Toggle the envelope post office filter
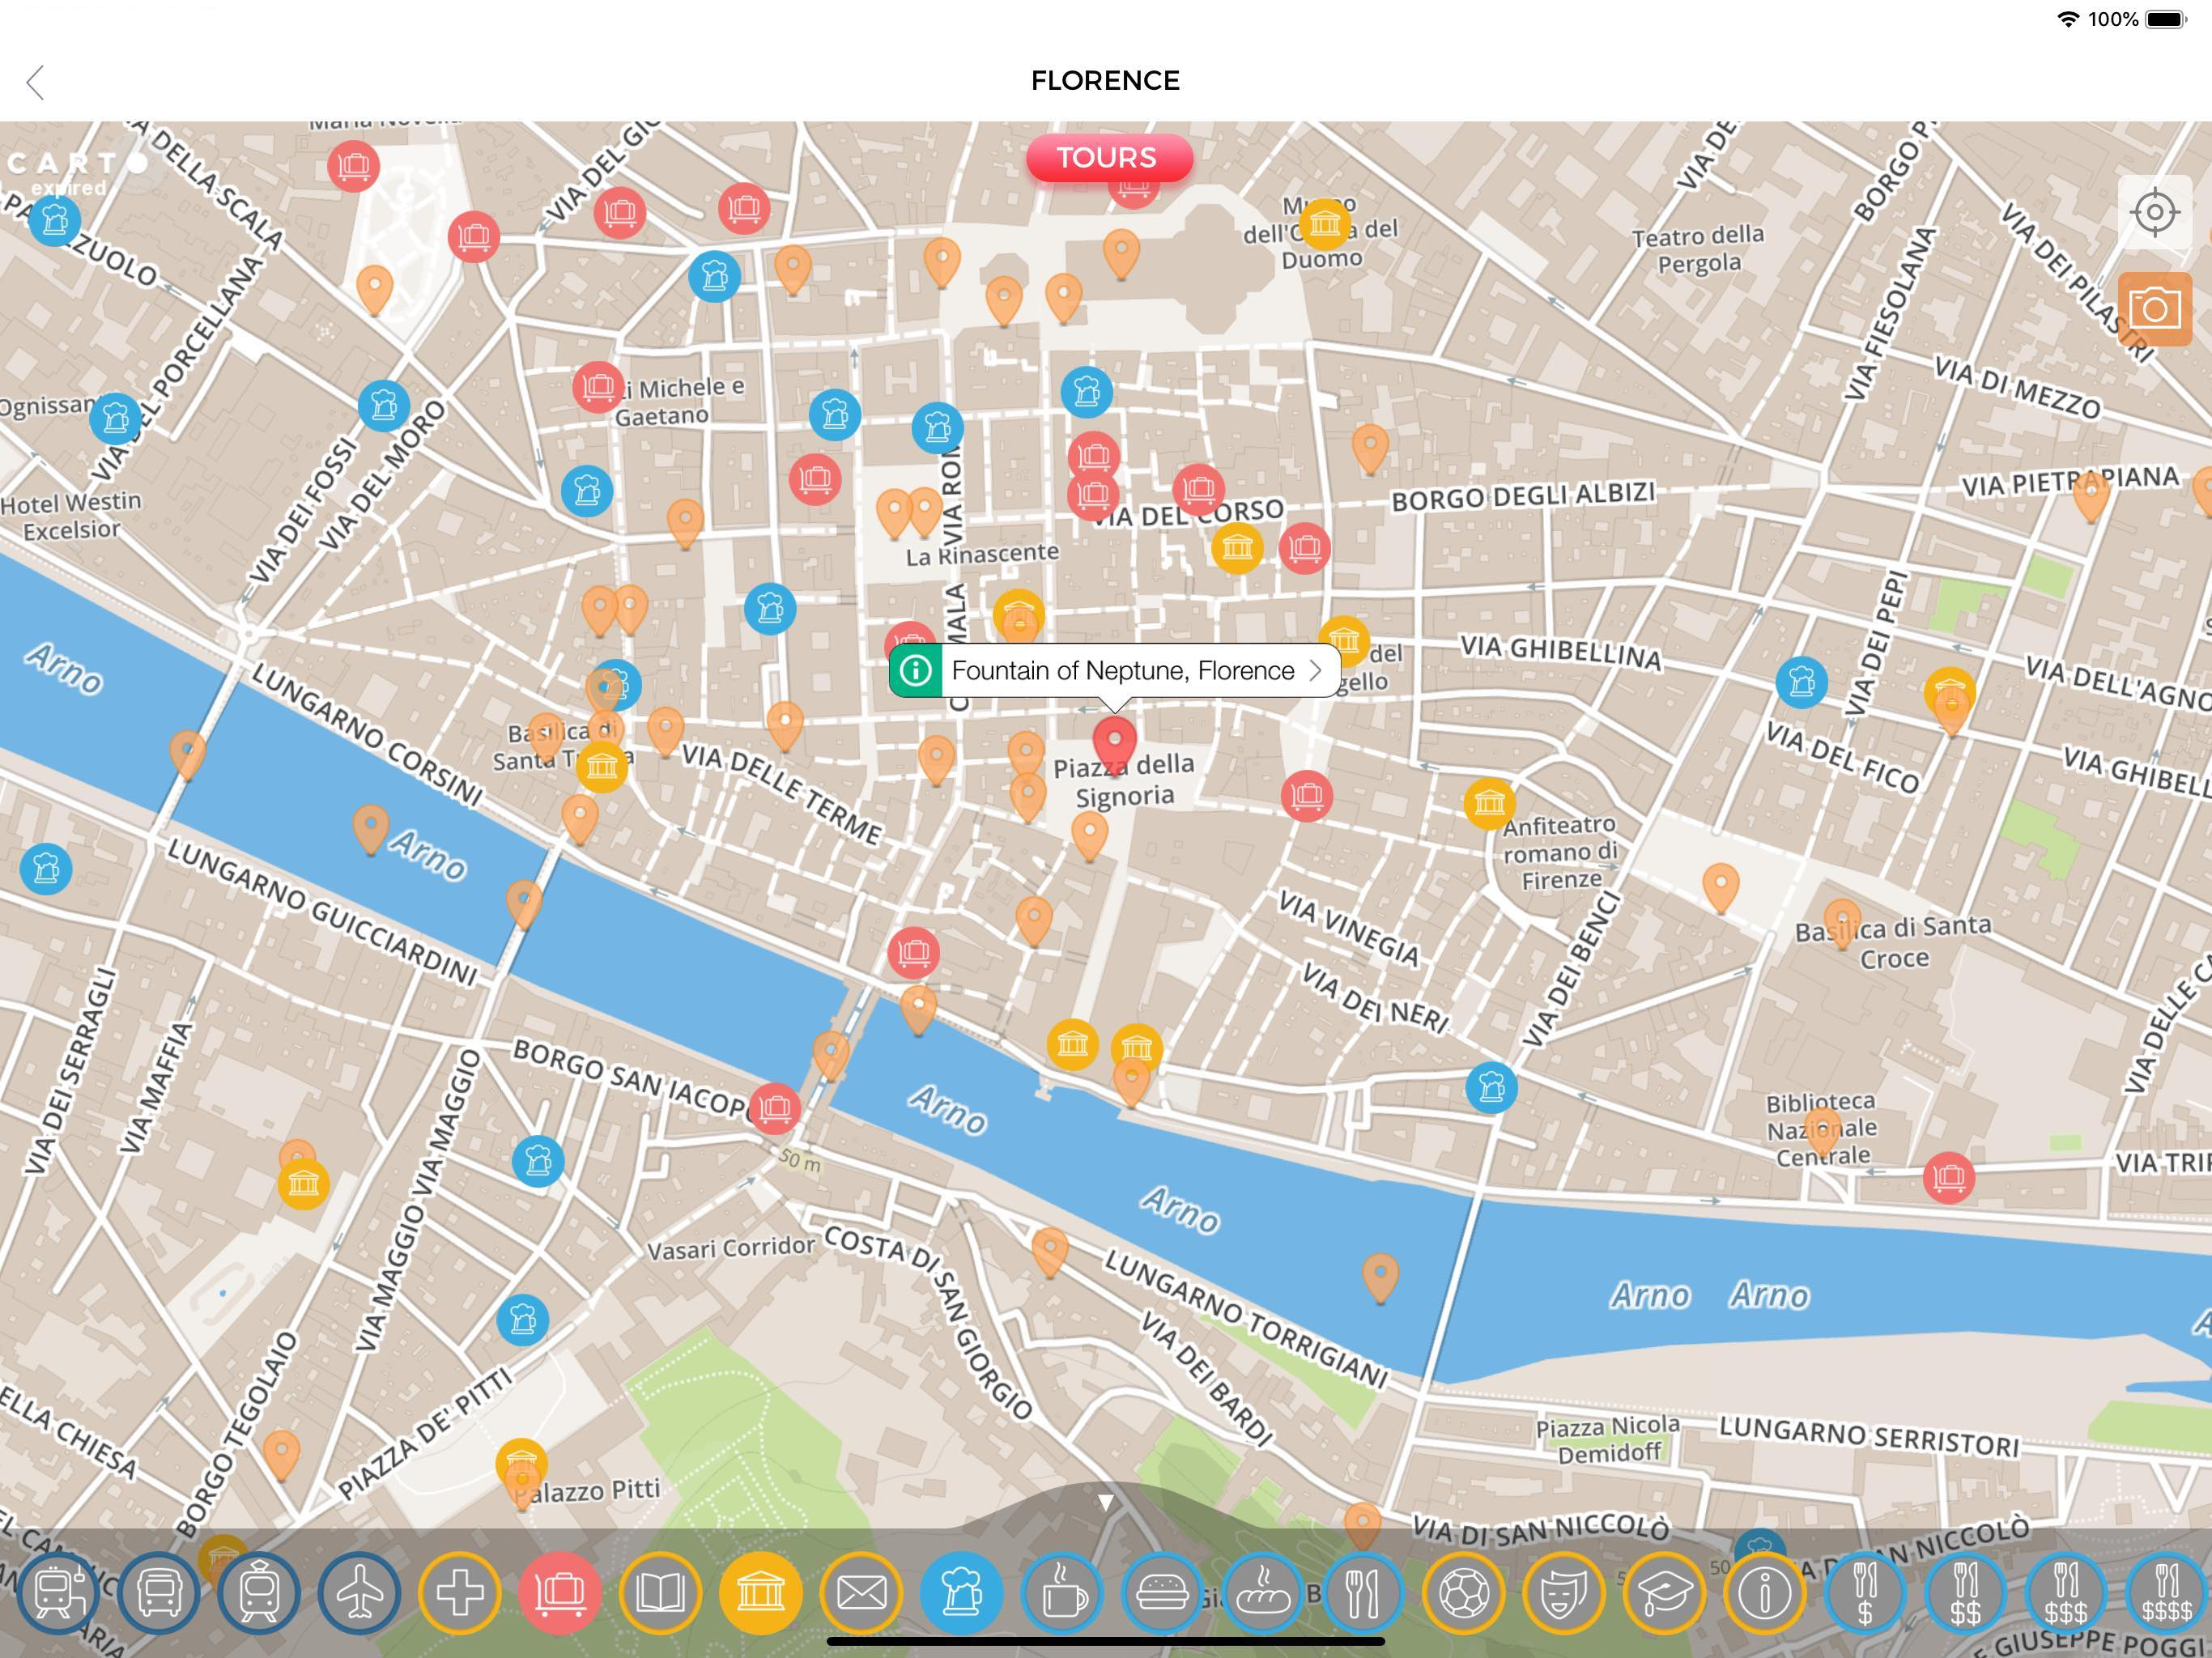Viewport: 2212px width, 1658px height. pyautogui.click(x=861, y=1592)
